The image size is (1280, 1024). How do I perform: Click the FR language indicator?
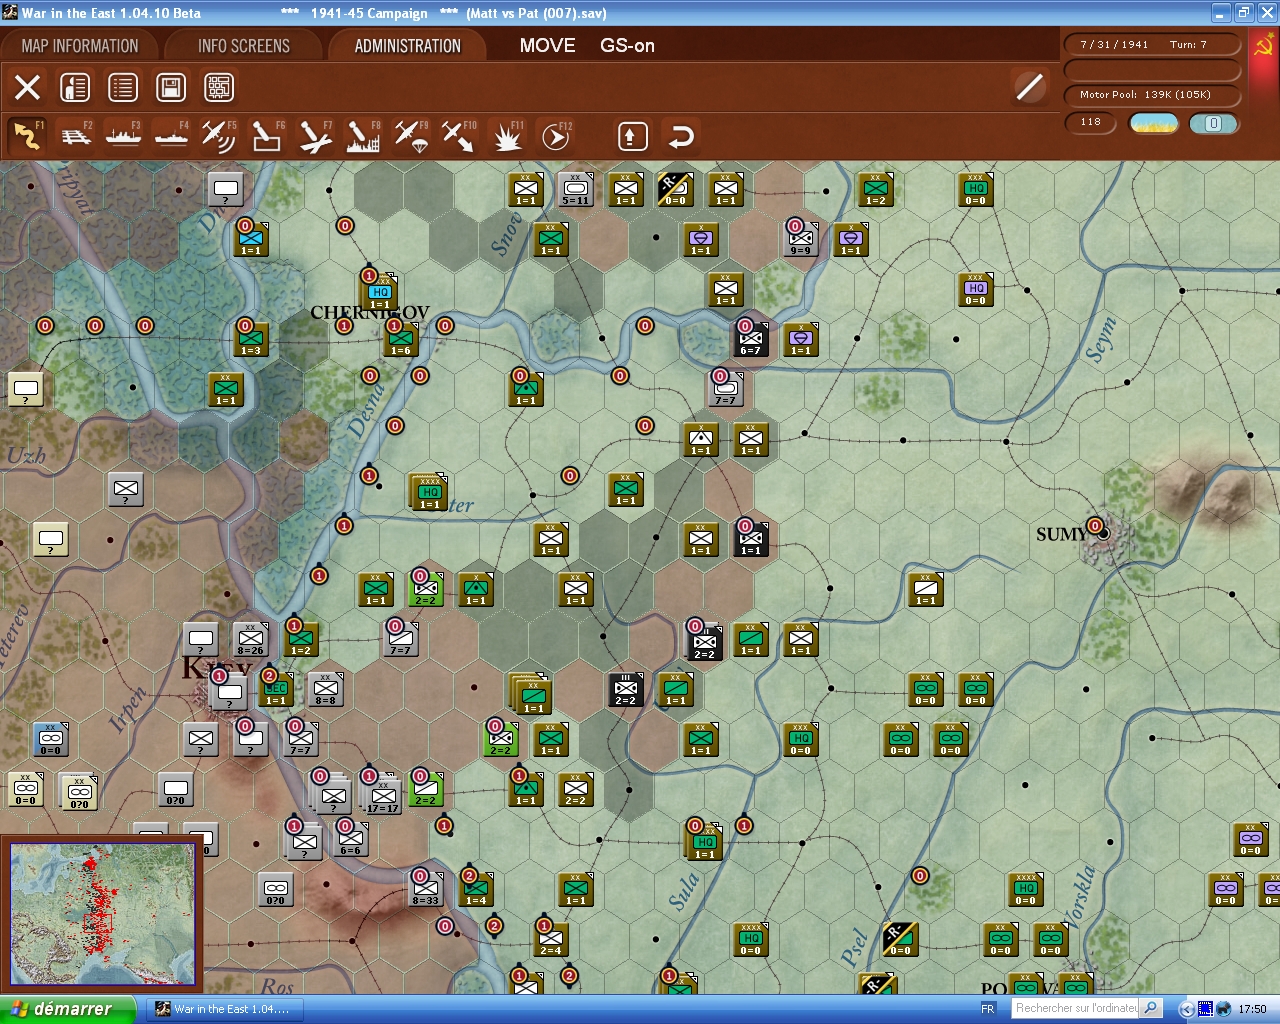click(x=988, y=1009)
